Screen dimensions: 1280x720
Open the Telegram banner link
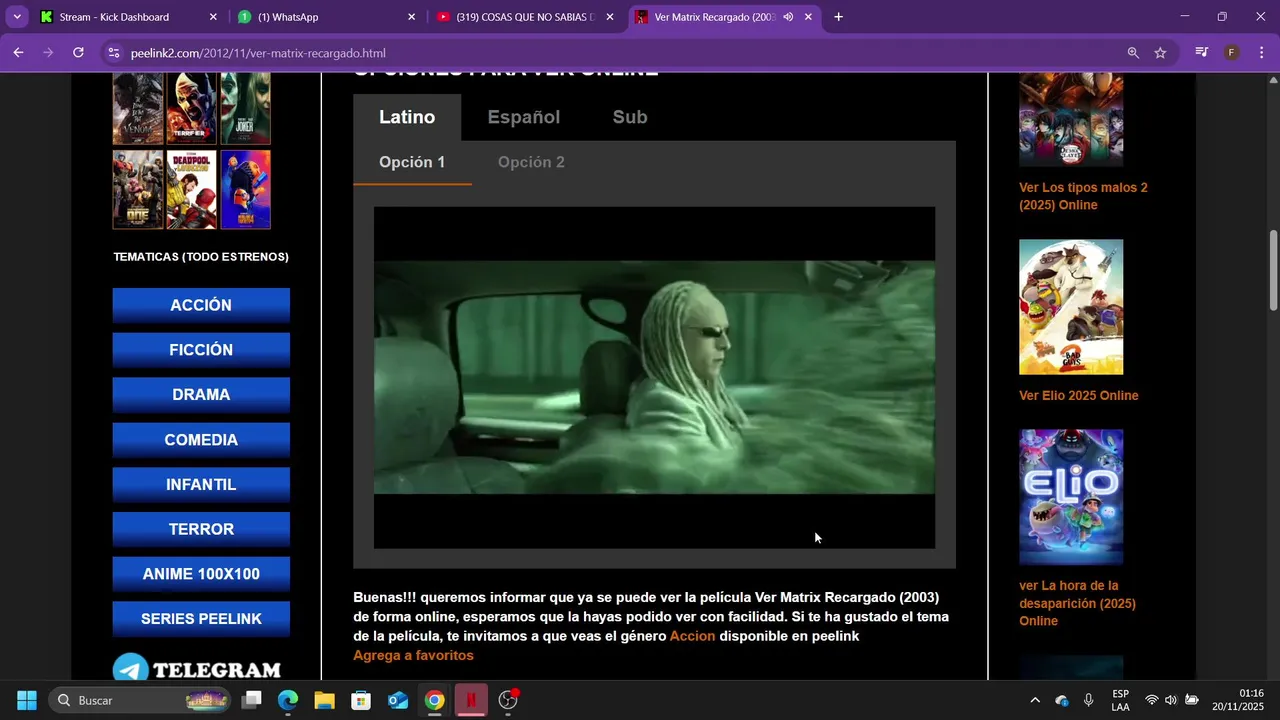click(197, 668)
